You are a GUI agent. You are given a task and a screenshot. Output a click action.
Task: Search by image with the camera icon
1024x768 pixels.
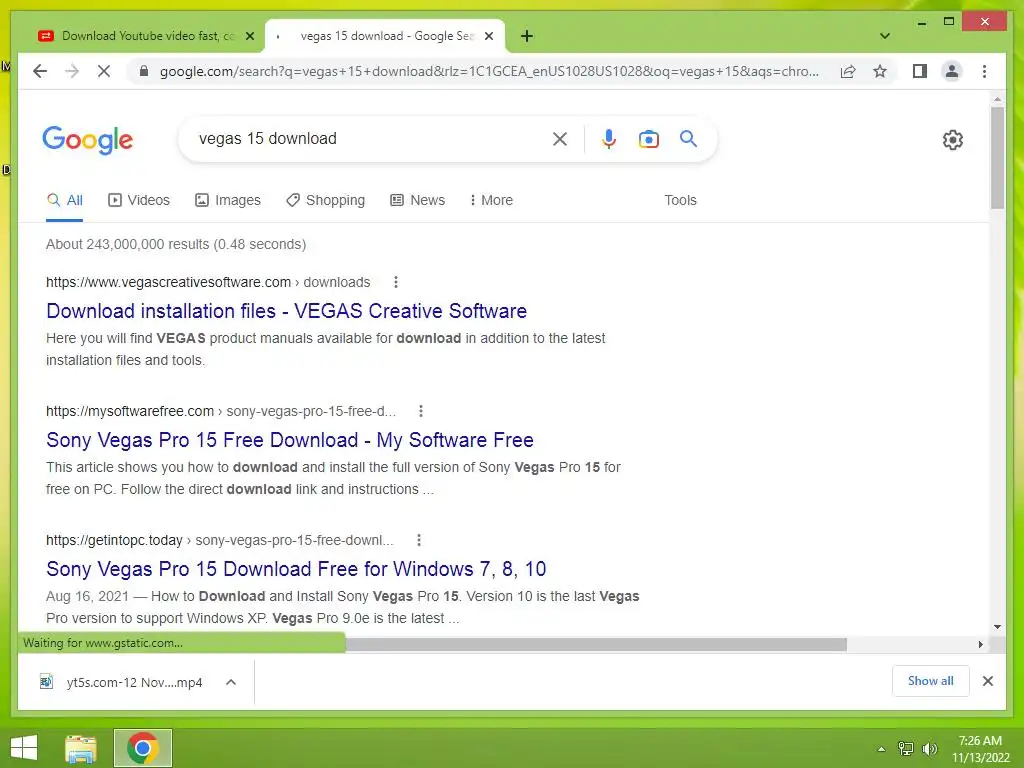(648, 138)
